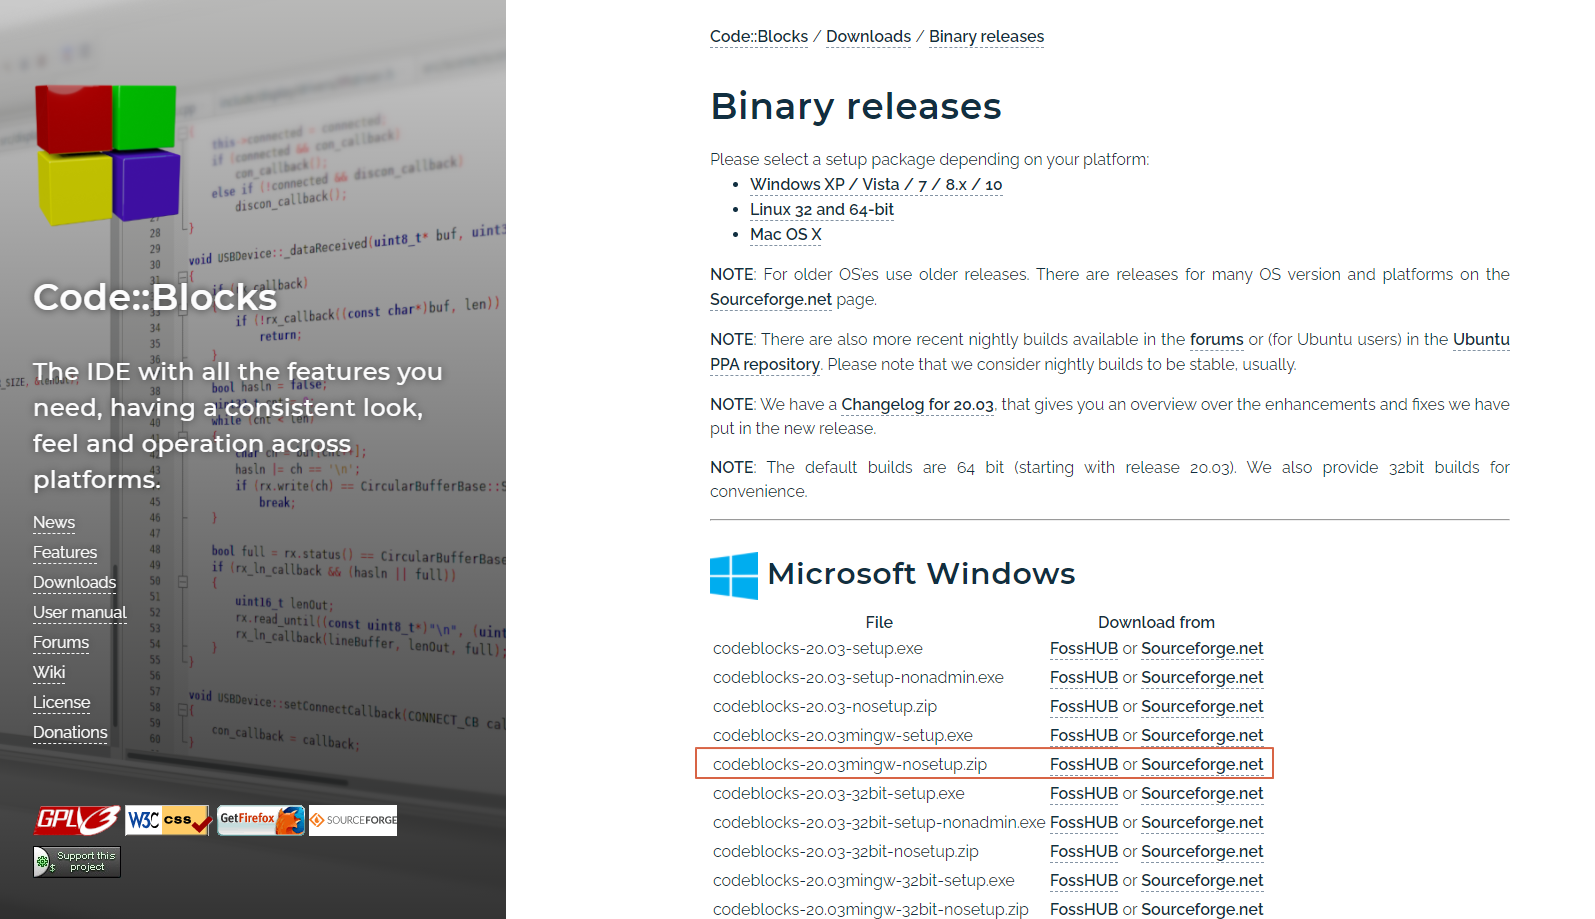Download codeblocks-20.03mingw-32bit-setup.exe from Sourceforge.net
Viewport: 1595px width, 919px height.
click(1202, 881)
